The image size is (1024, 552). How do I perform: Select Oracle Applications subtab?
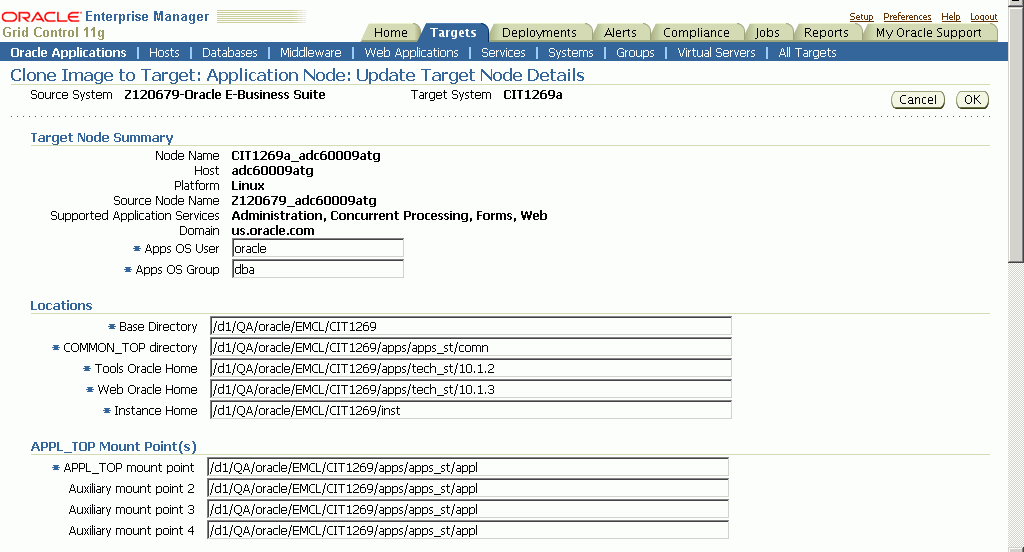69,52
